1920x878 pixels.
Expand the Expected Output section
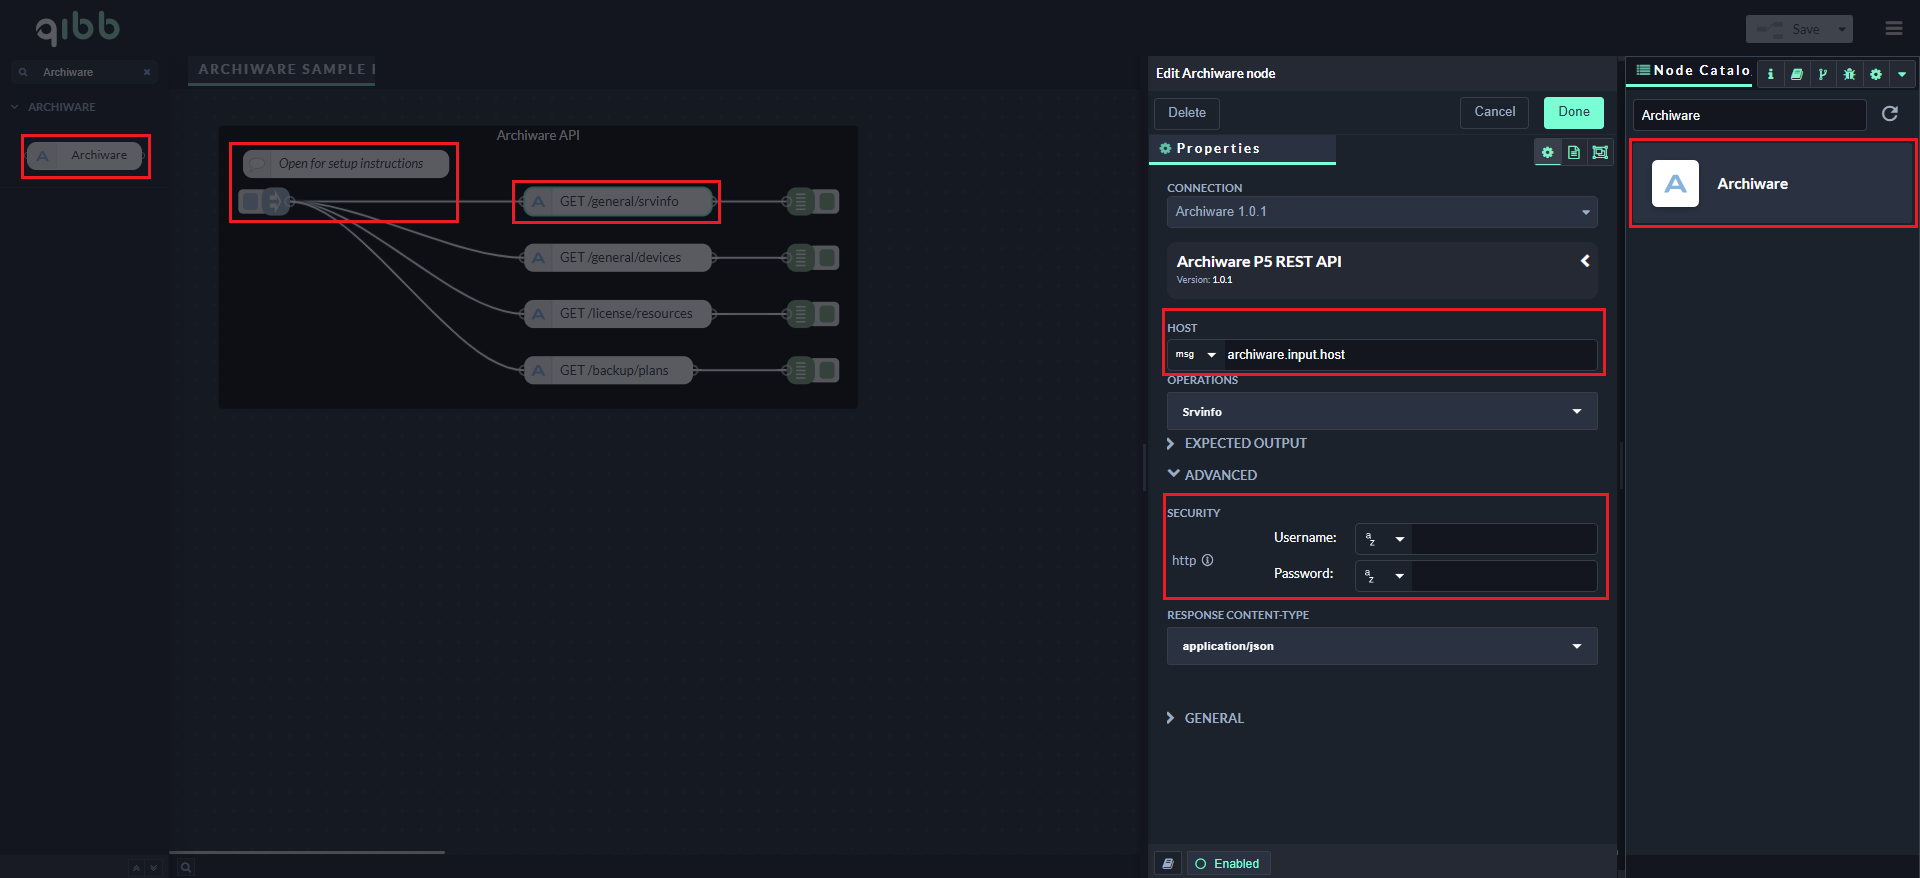coord(1245,443)
